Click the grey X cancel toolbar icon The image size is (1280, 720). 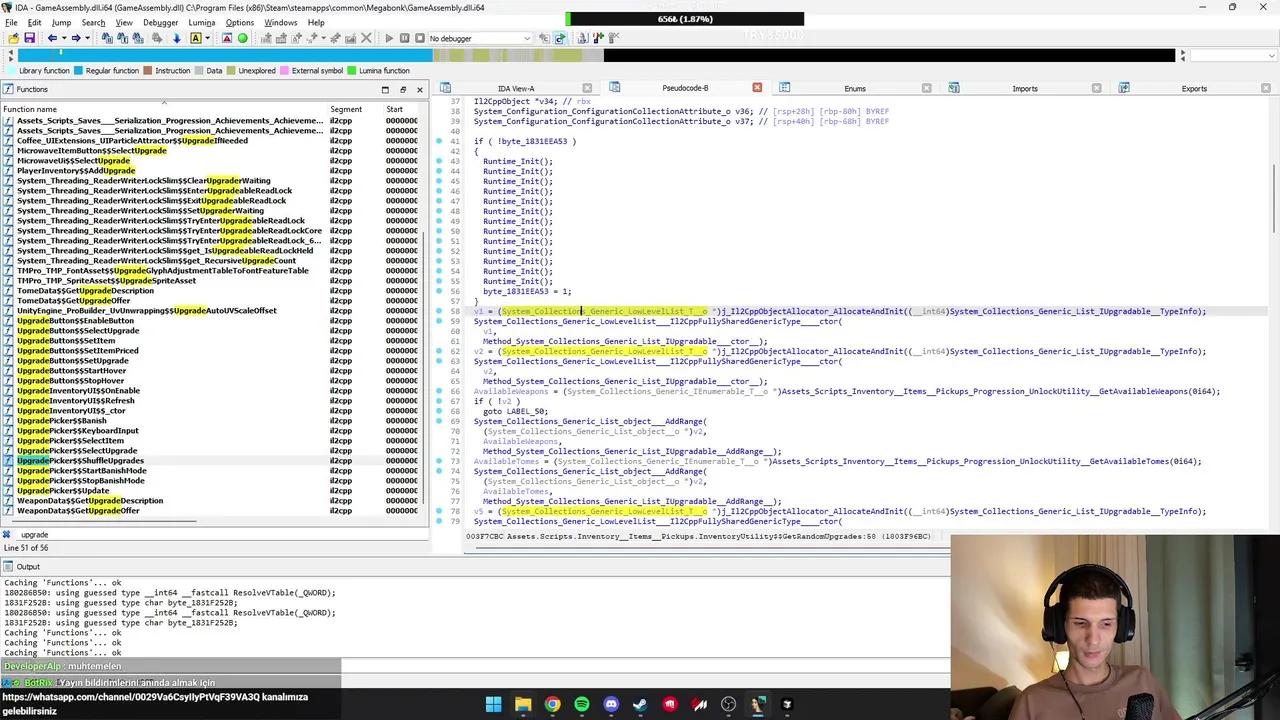(366, 38)
